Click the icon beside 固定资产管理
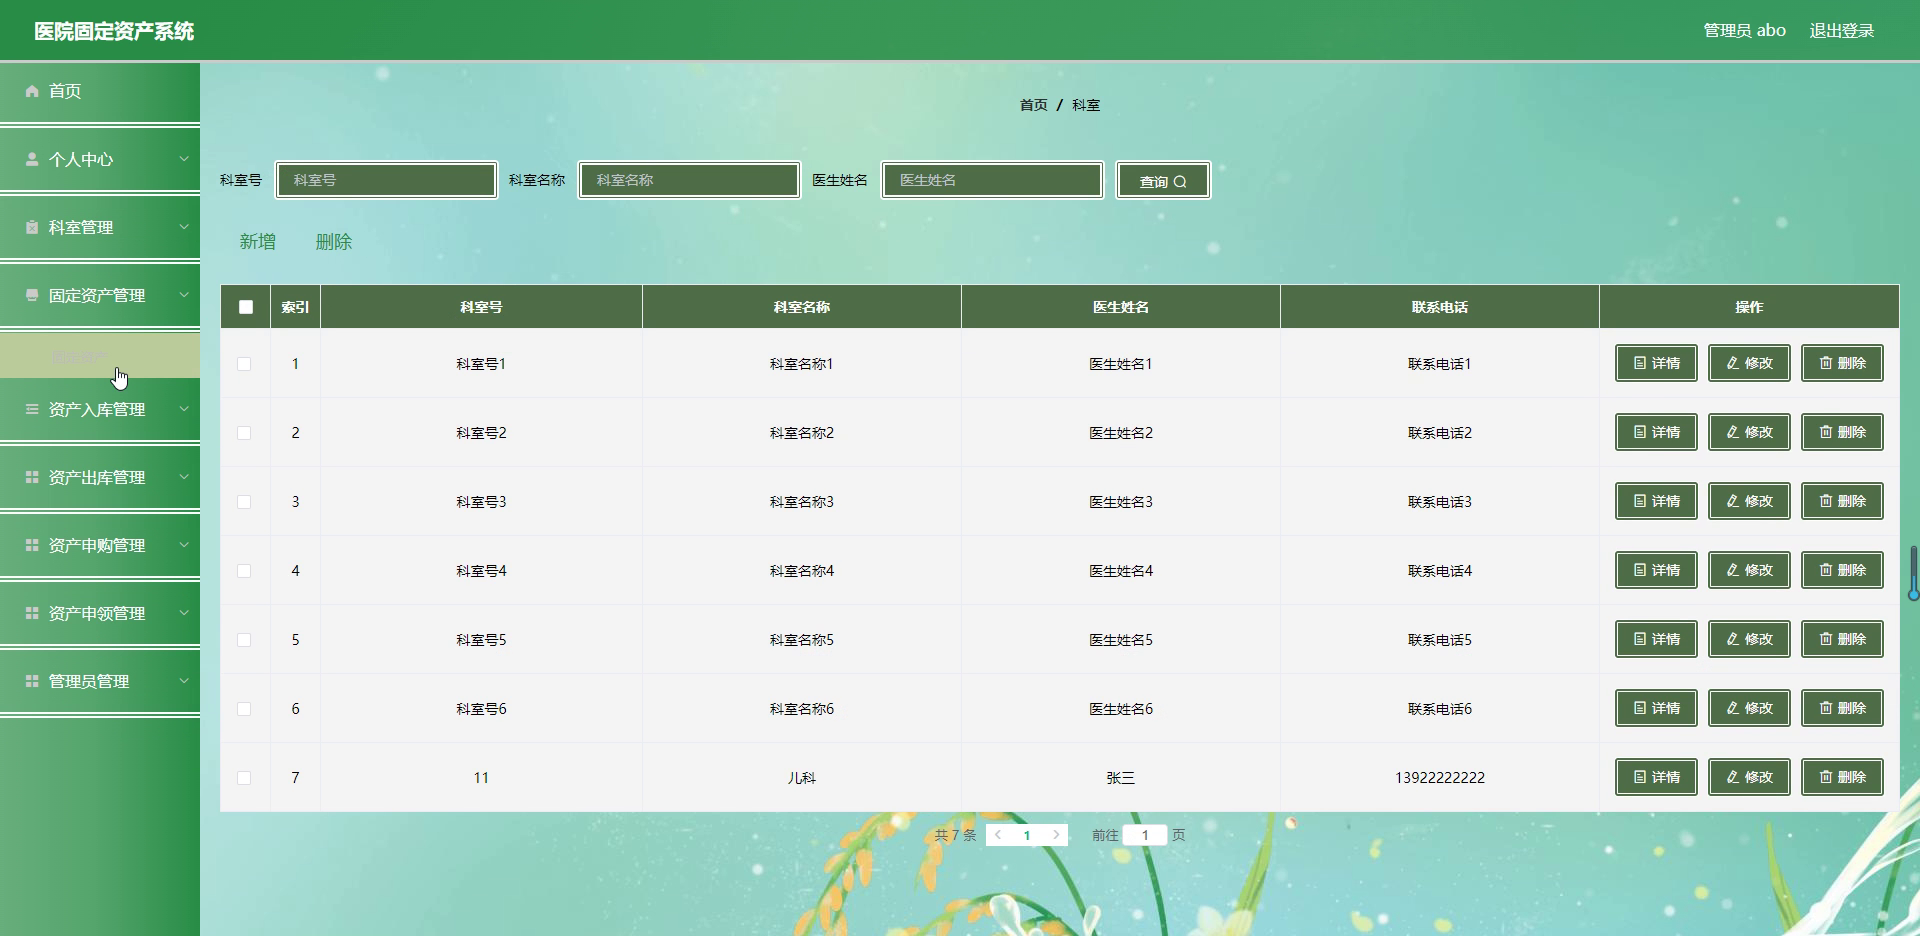Viewport: 1920px width, 936px height. tap(32, 295)
